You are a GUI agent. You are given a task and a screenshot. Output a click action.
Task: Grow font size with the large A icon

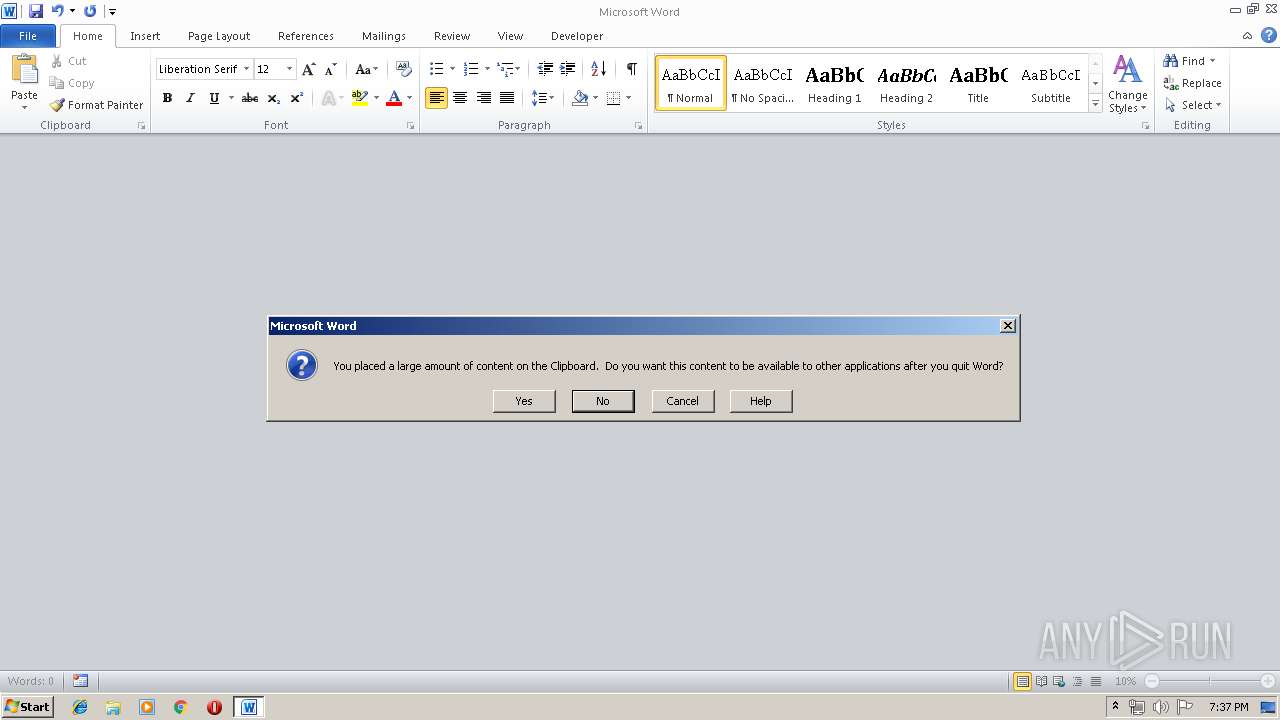pyautogui.click(x=308, y=69)
